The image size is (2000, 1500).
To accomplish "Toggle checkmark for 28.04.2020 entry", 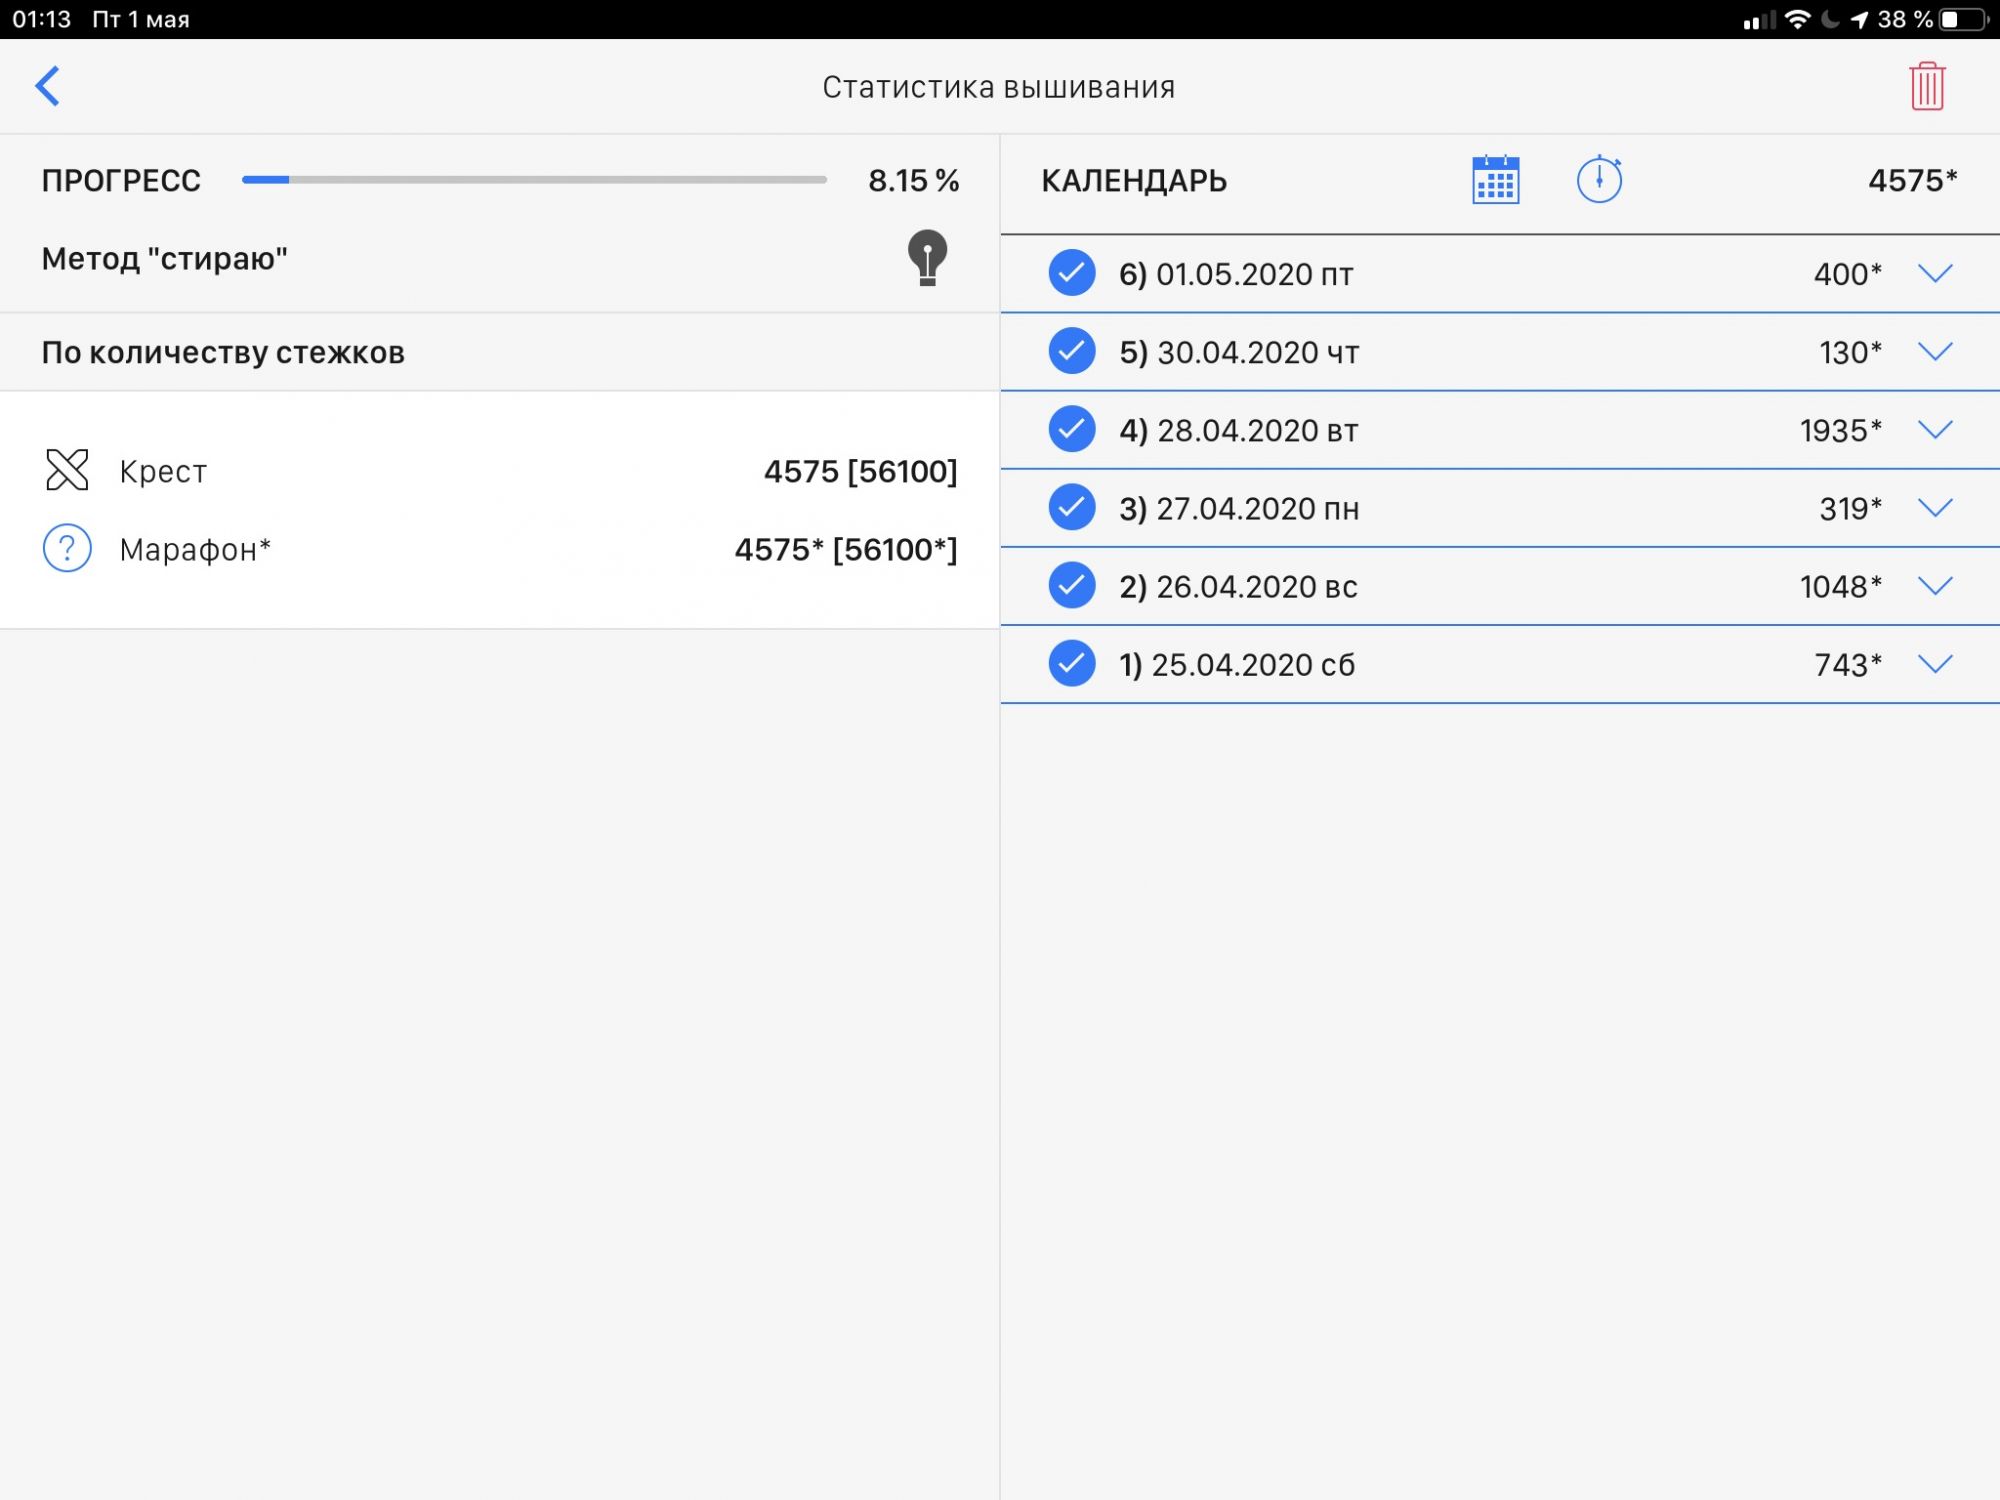I will point(1071,429).
